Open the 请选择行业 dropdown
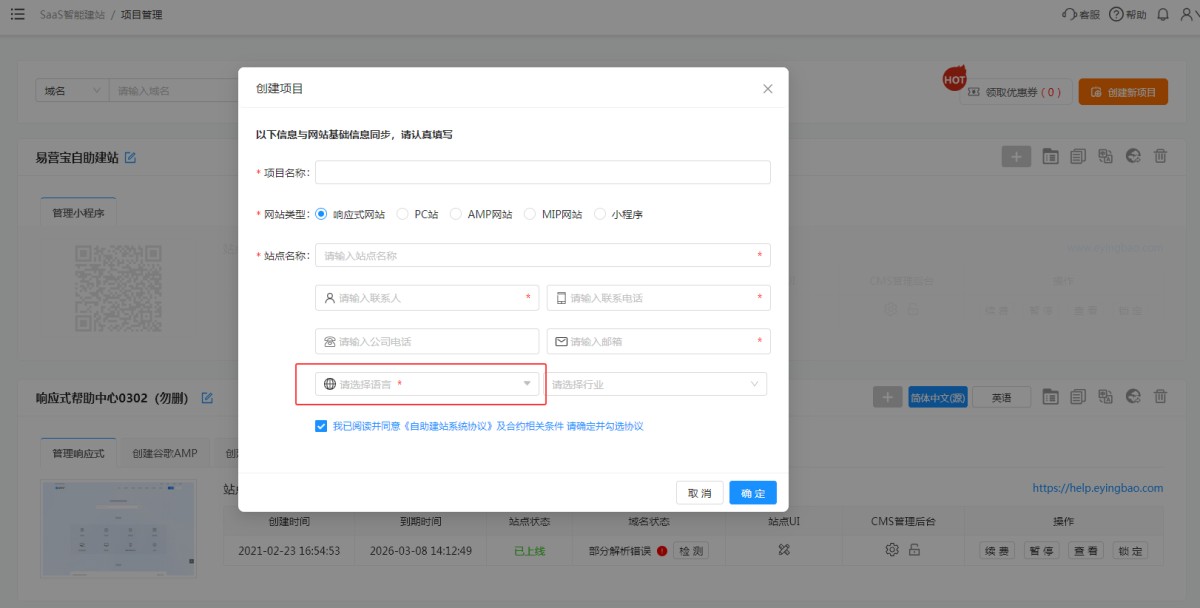The width and height of the screenshot is (1200, 608). click(657, 384)
